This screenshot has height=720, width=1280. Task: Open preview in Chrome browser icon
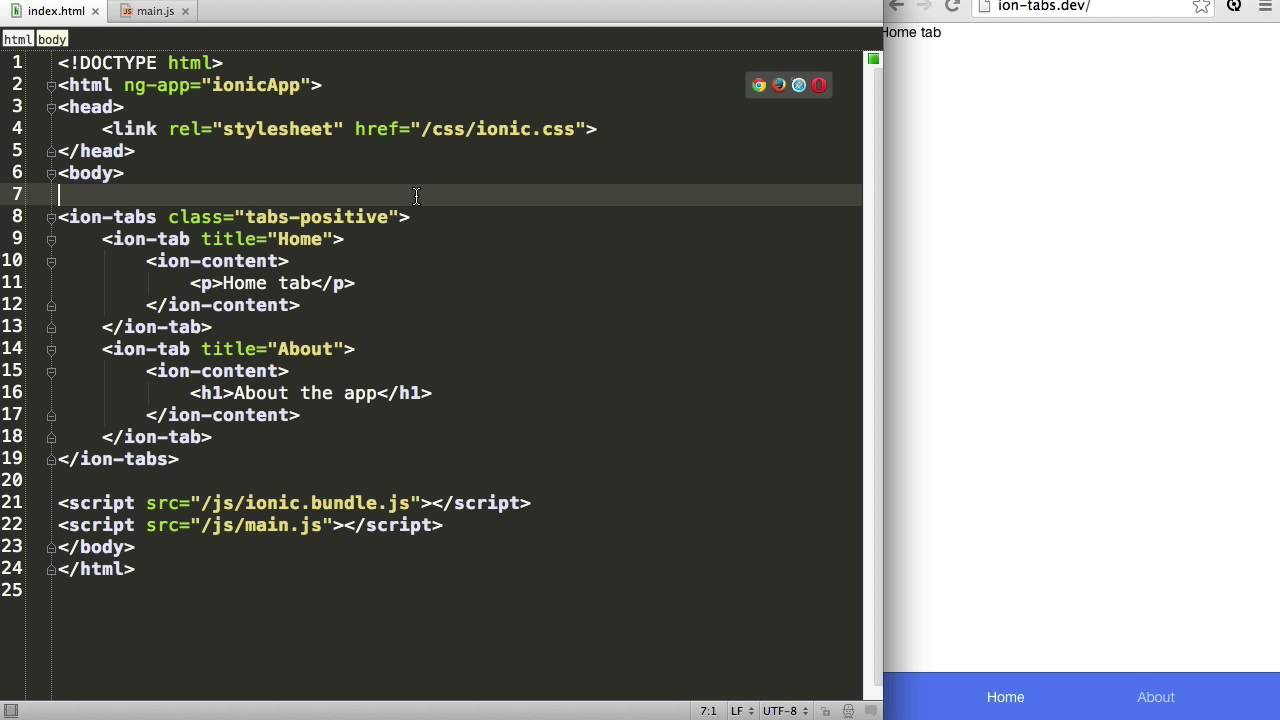coord(759,85)
